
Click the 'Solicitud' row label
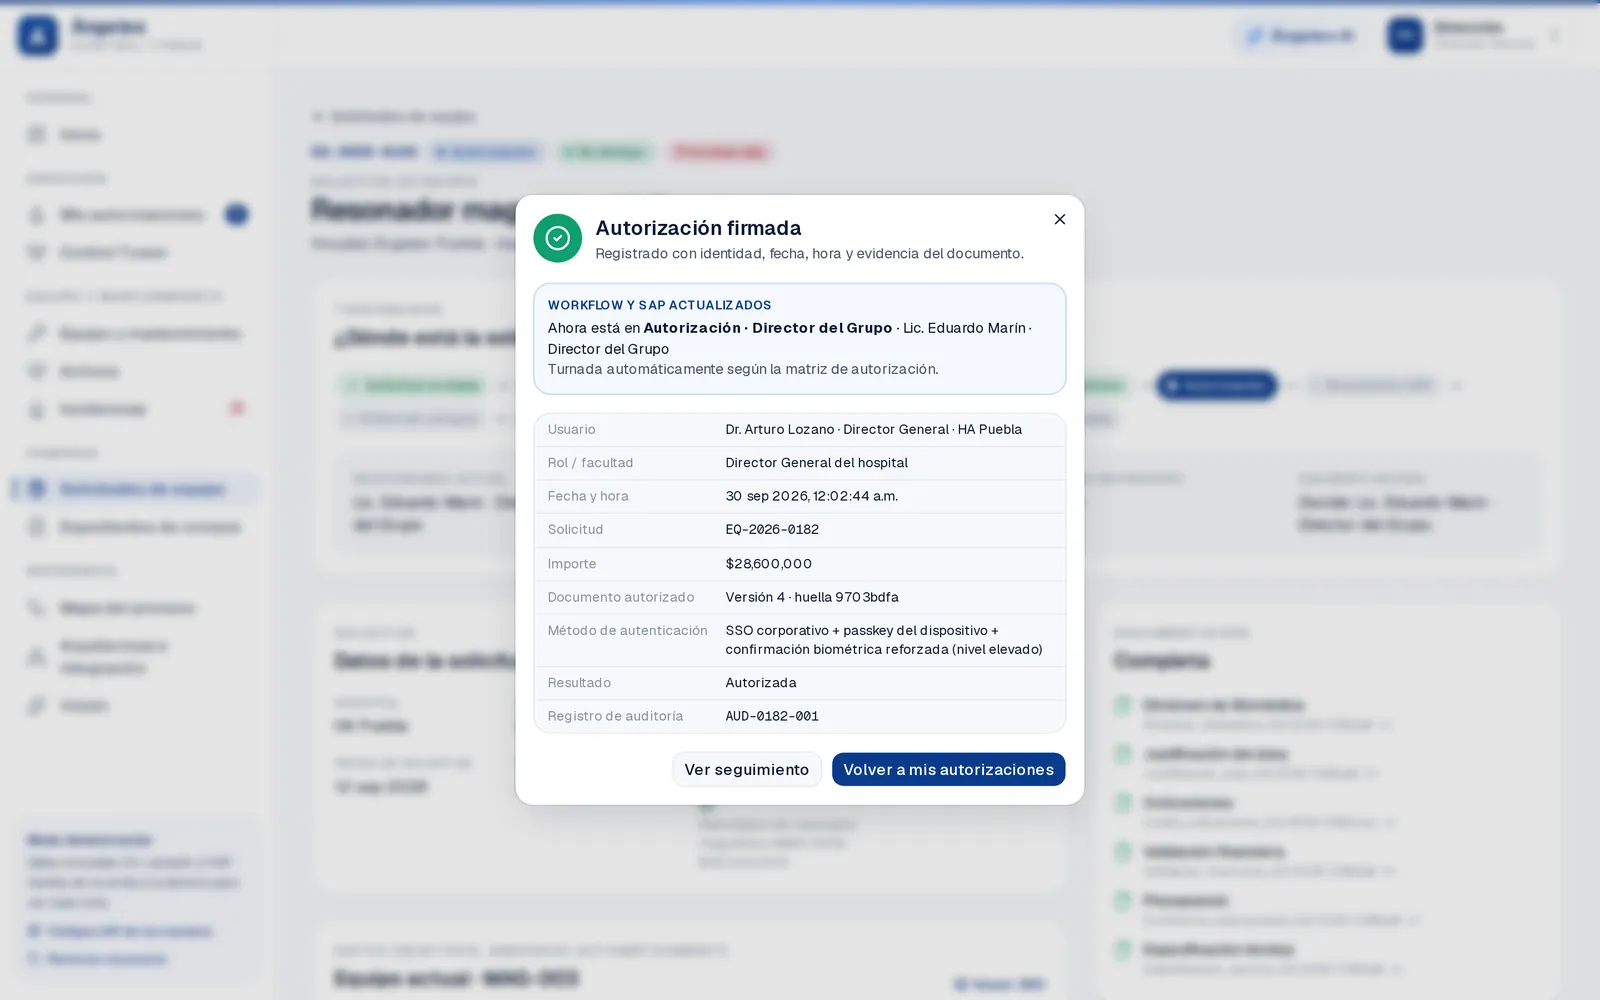pos(576,529)
